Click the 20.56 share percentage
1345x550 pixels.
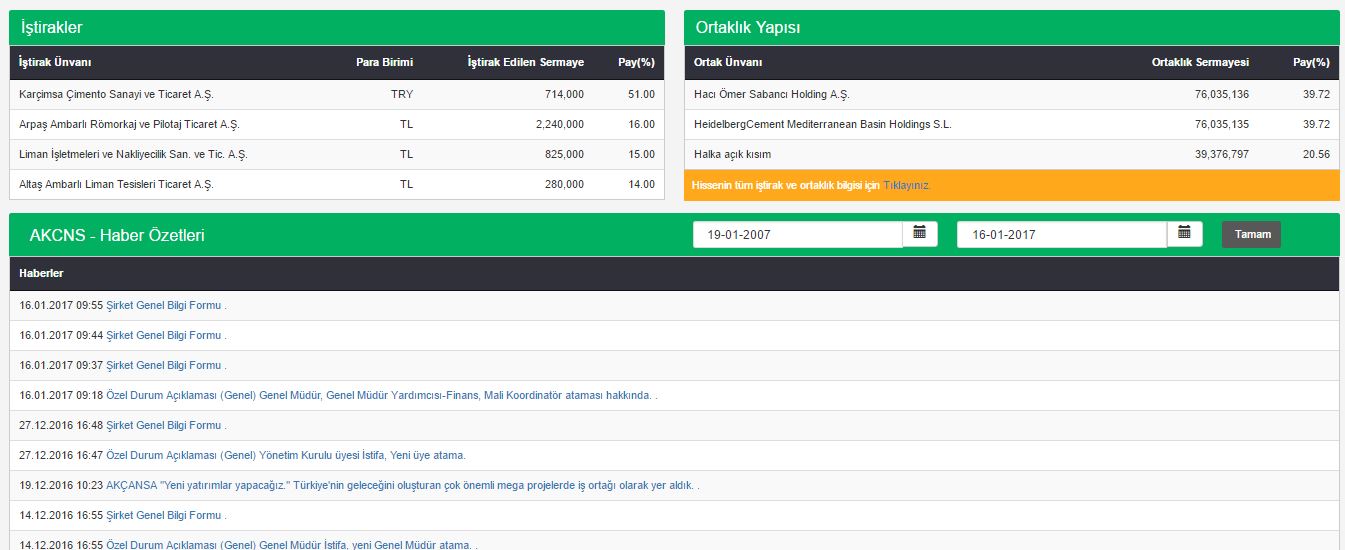(x=1316, y=154)
